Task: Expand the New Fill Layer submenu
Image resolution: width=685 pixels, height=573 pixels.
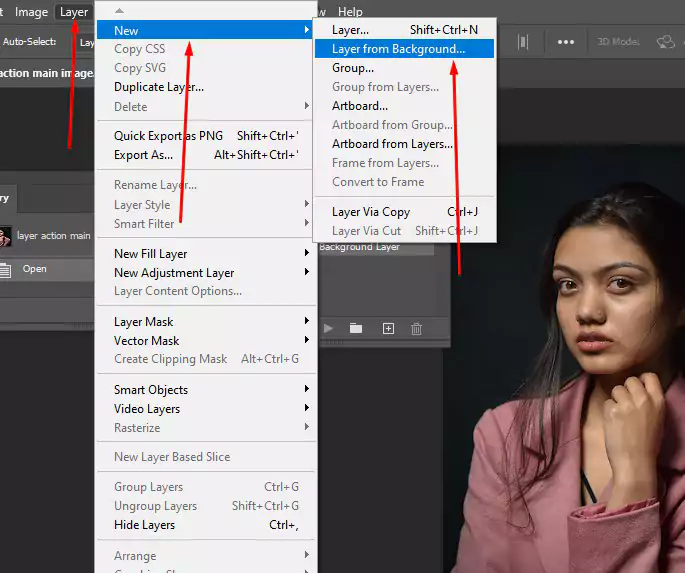Action: (204, 254)
